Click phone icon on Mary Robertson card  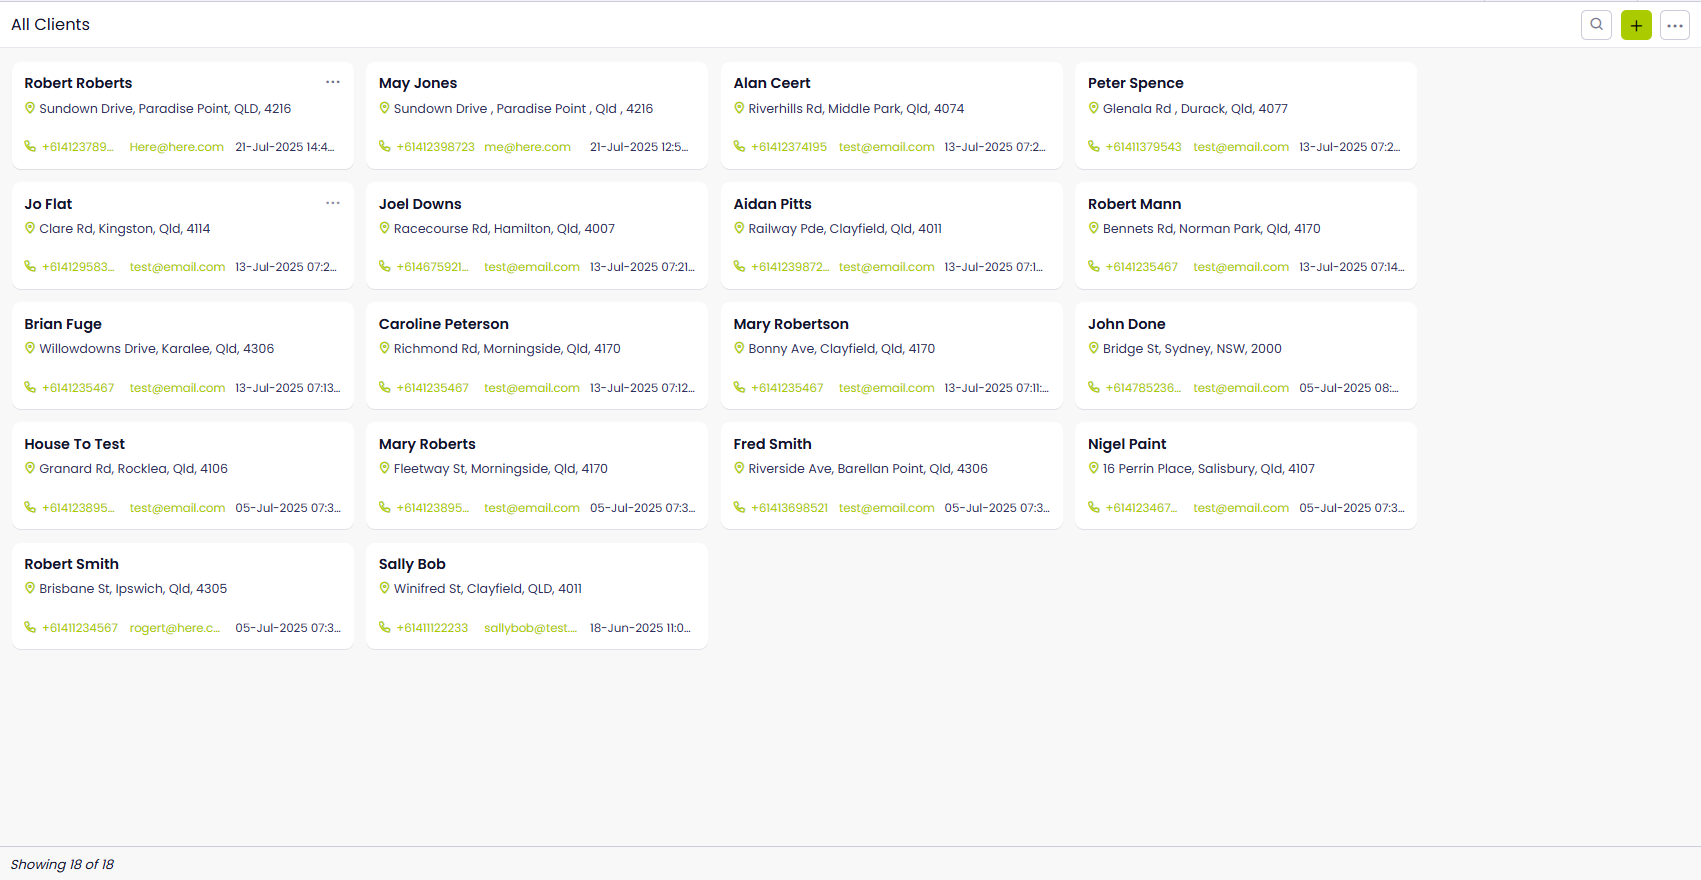click(740, 387)
